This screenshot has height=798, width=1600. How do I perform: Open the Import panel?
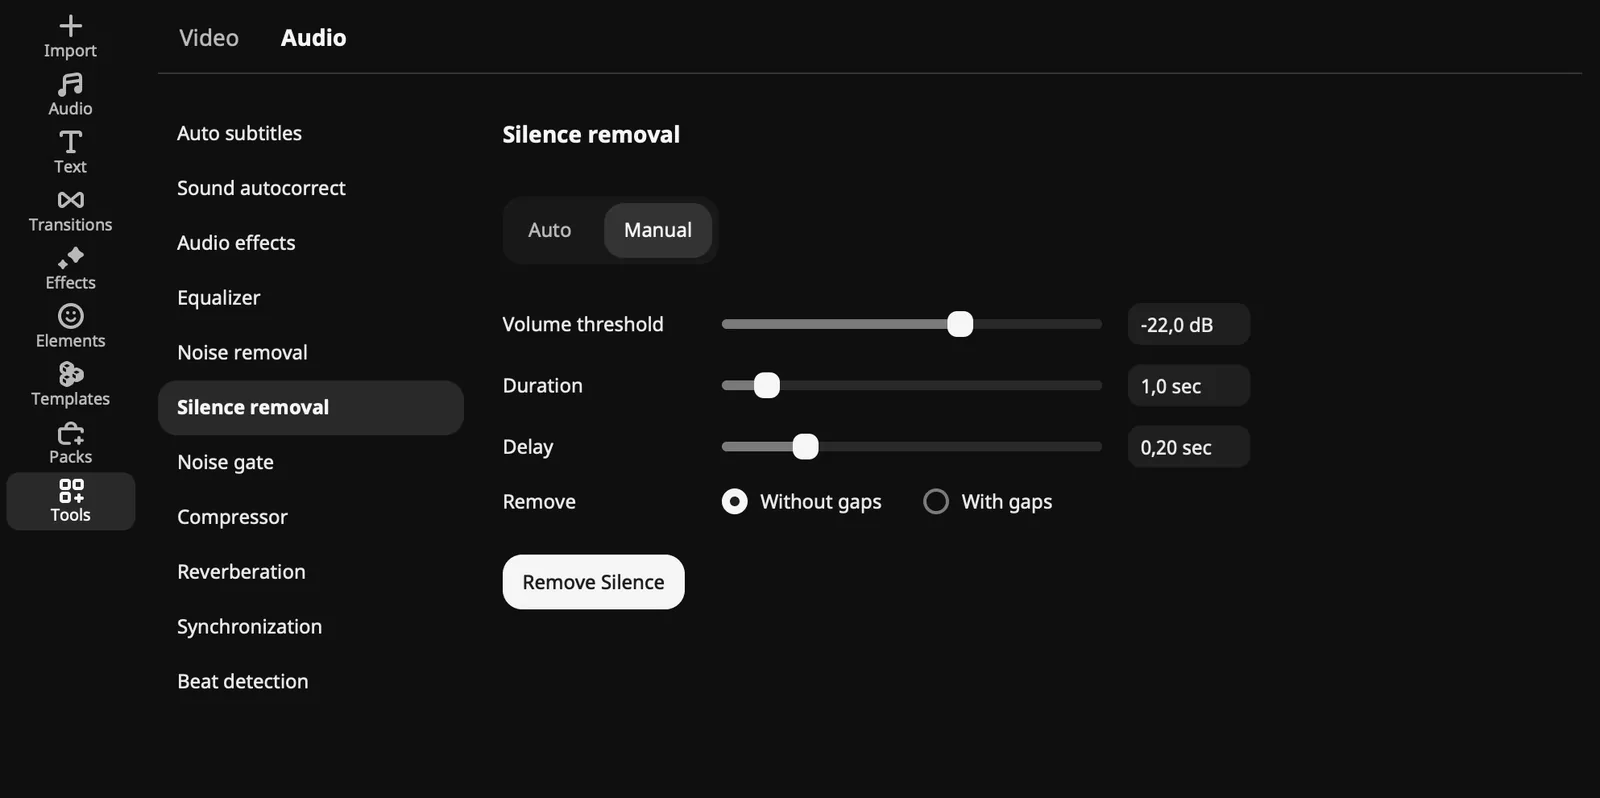click(70, 36)
